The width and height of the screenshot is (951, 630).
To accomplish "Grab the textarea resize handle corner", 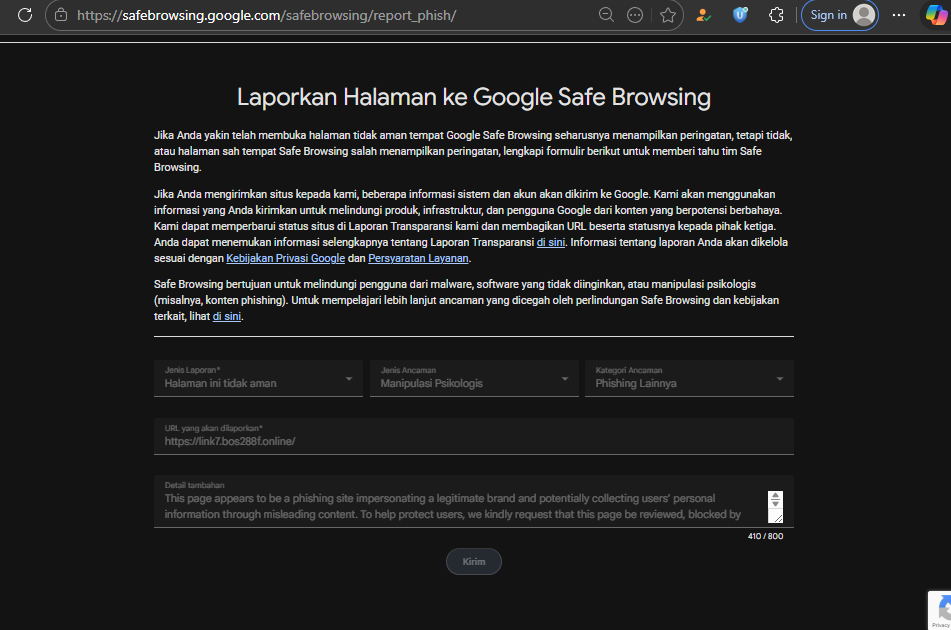I will pos(778,518).
